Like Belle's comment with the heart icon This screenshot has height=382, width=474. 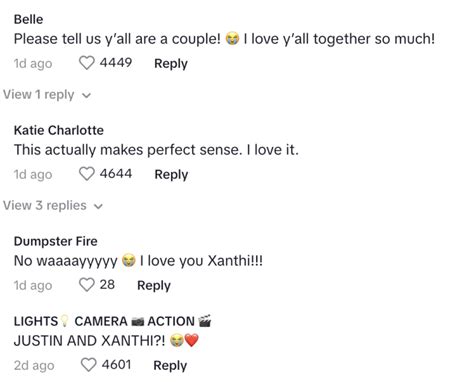[87, 63]
